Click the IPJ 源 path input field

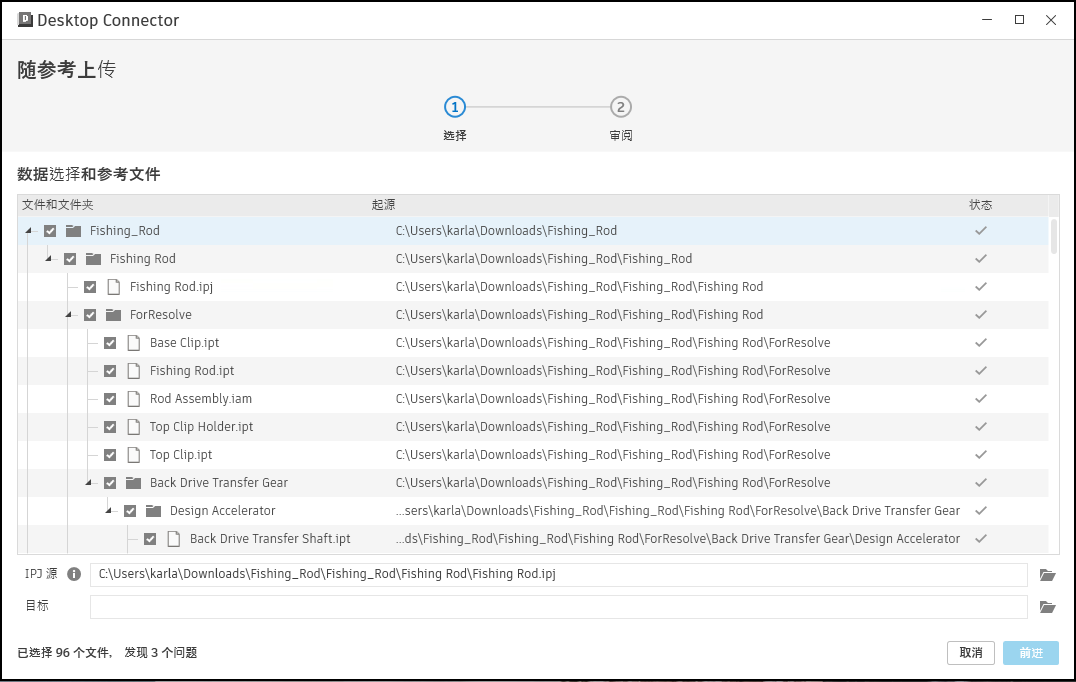coord(559,574)
